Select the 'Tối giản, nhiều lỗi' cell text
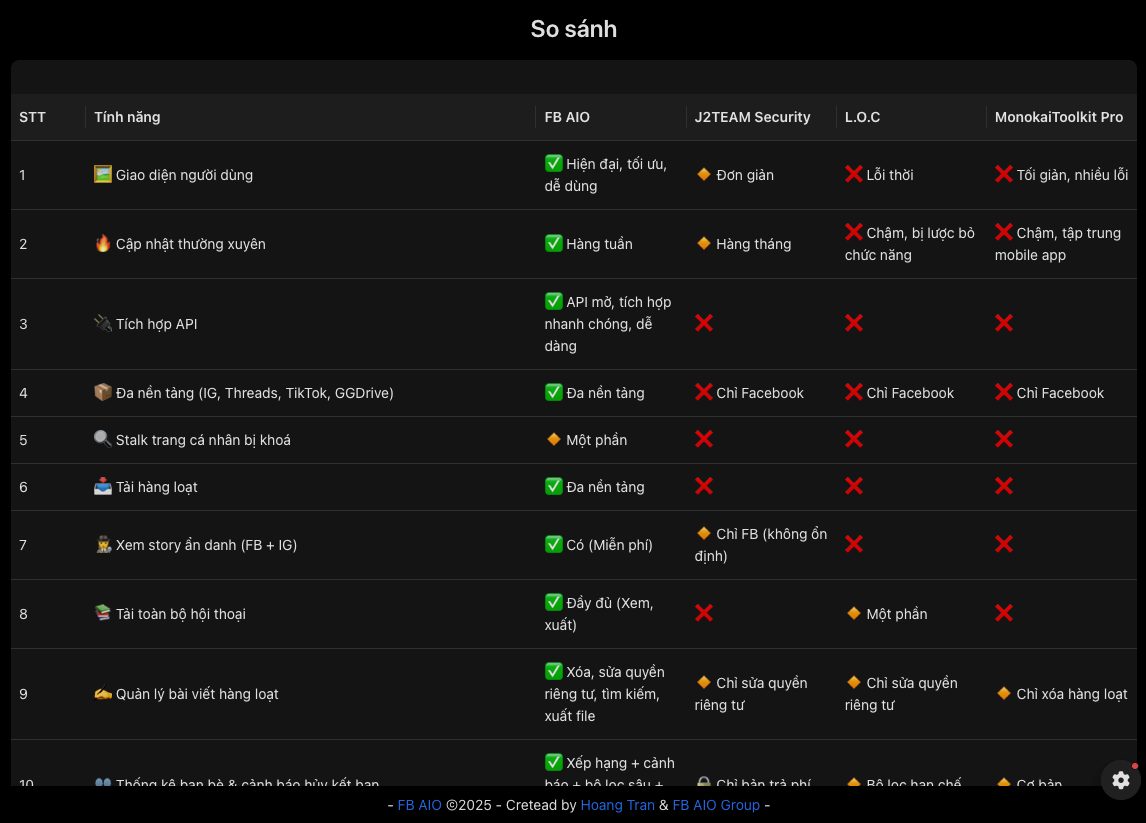The image size is (1146, 823). [1072, 175]
